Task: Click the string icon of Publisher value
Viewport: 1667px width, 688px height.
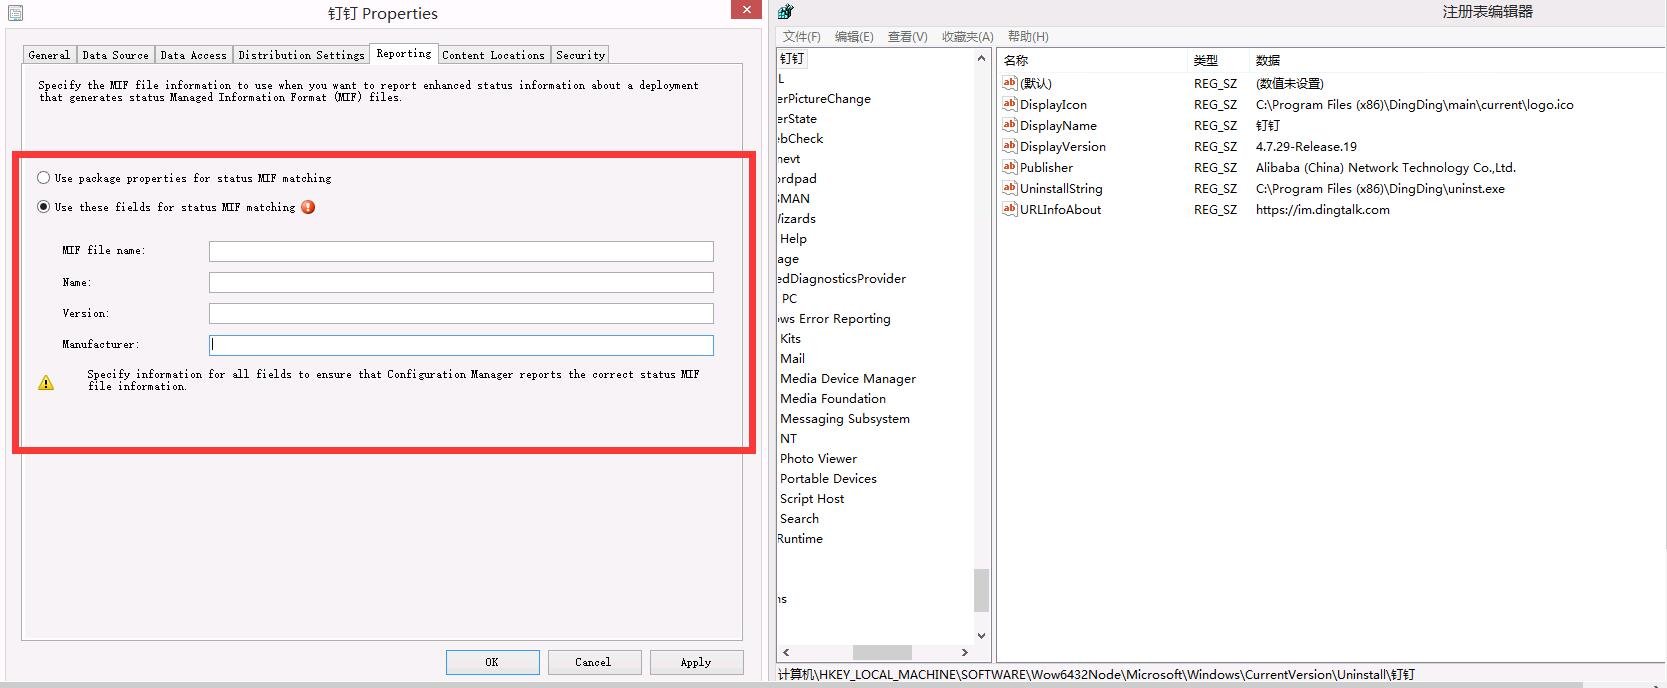Action: (1010, 167)
